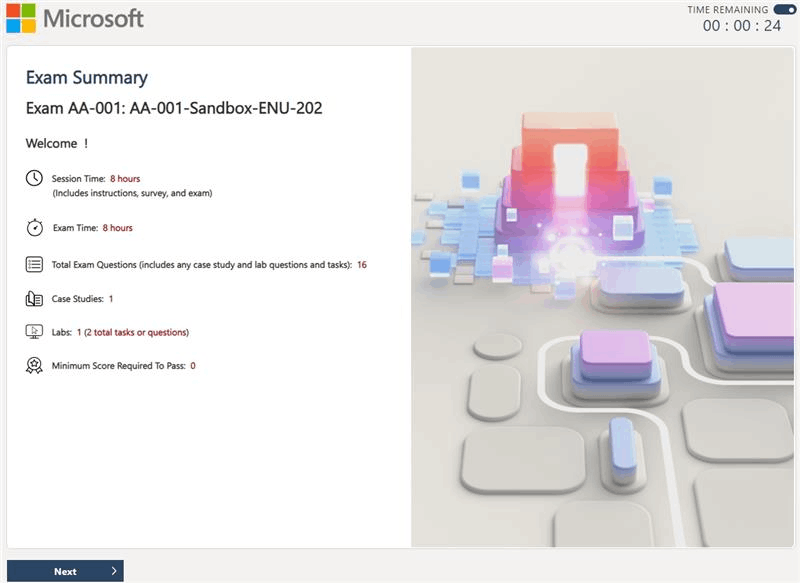Click the TIME REMAINING label

[728, 10]
